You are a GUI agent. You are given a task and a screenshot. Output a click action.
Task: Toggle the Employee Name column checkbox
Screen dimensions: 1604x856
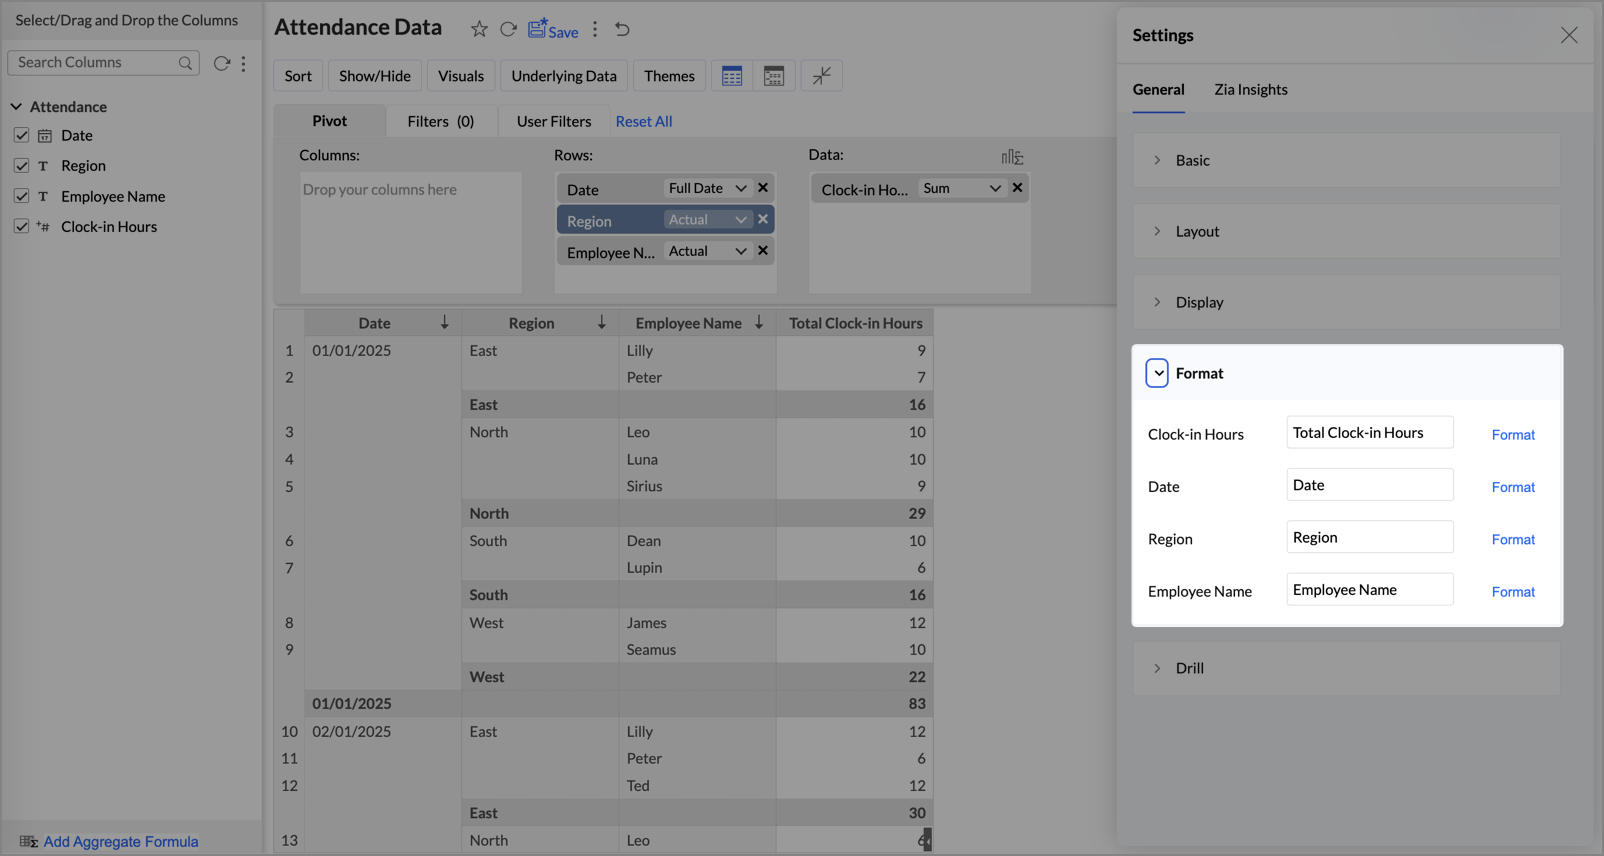pyautogui.click(x=21, y=196)
